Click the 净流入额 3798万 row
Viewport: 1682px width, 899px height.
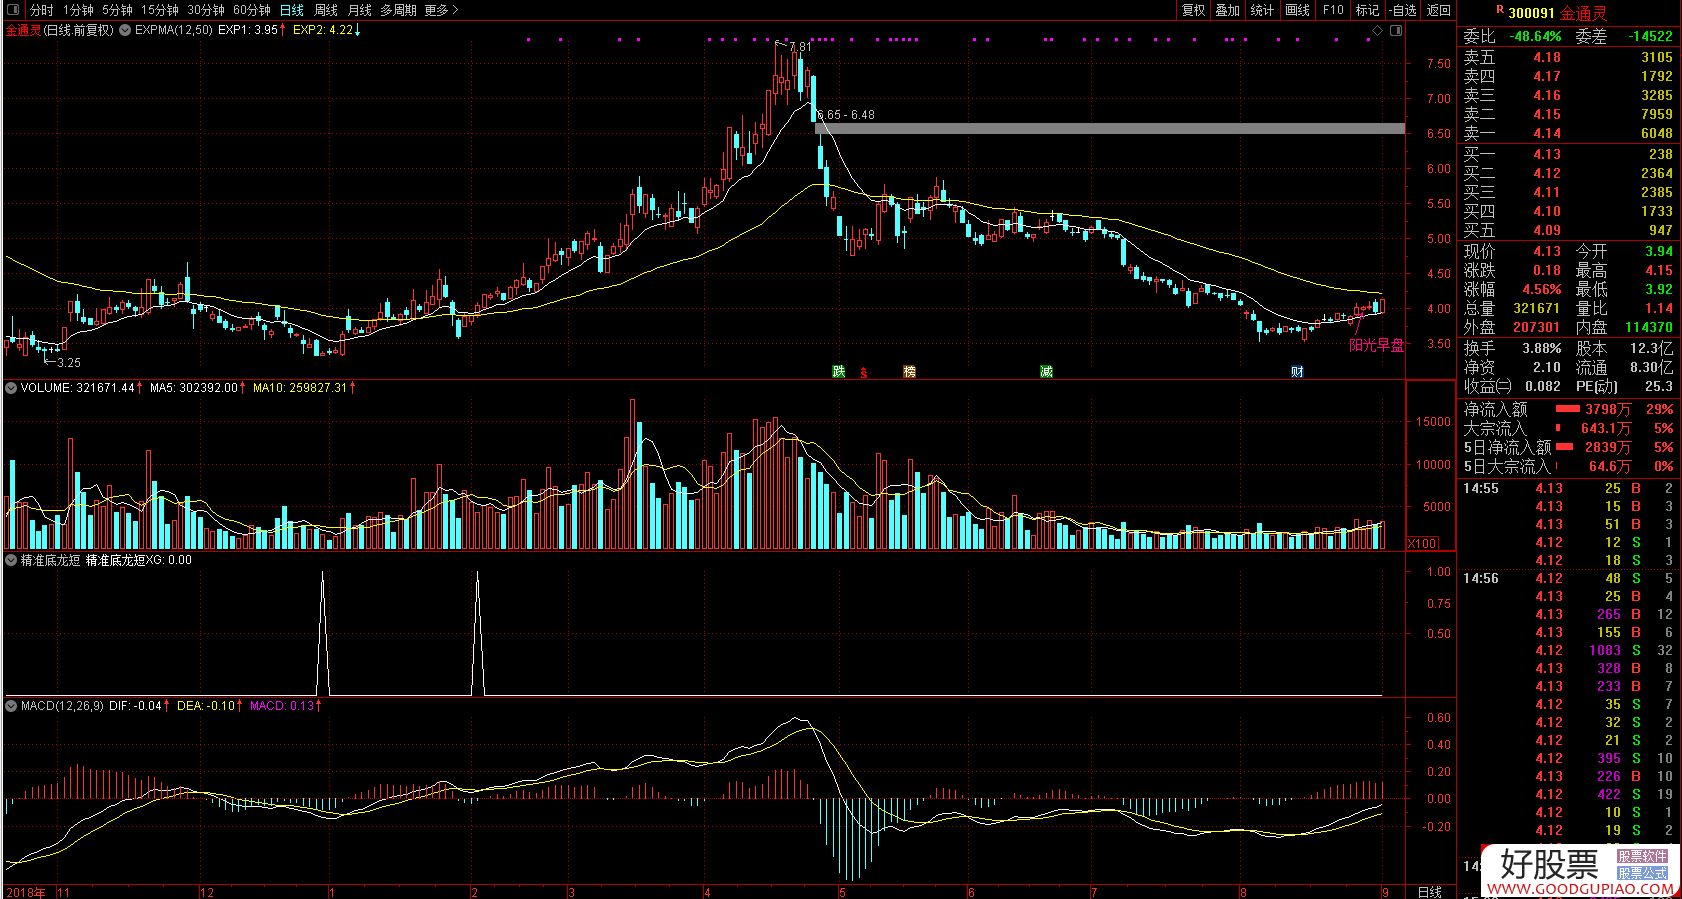point(1569,409)
